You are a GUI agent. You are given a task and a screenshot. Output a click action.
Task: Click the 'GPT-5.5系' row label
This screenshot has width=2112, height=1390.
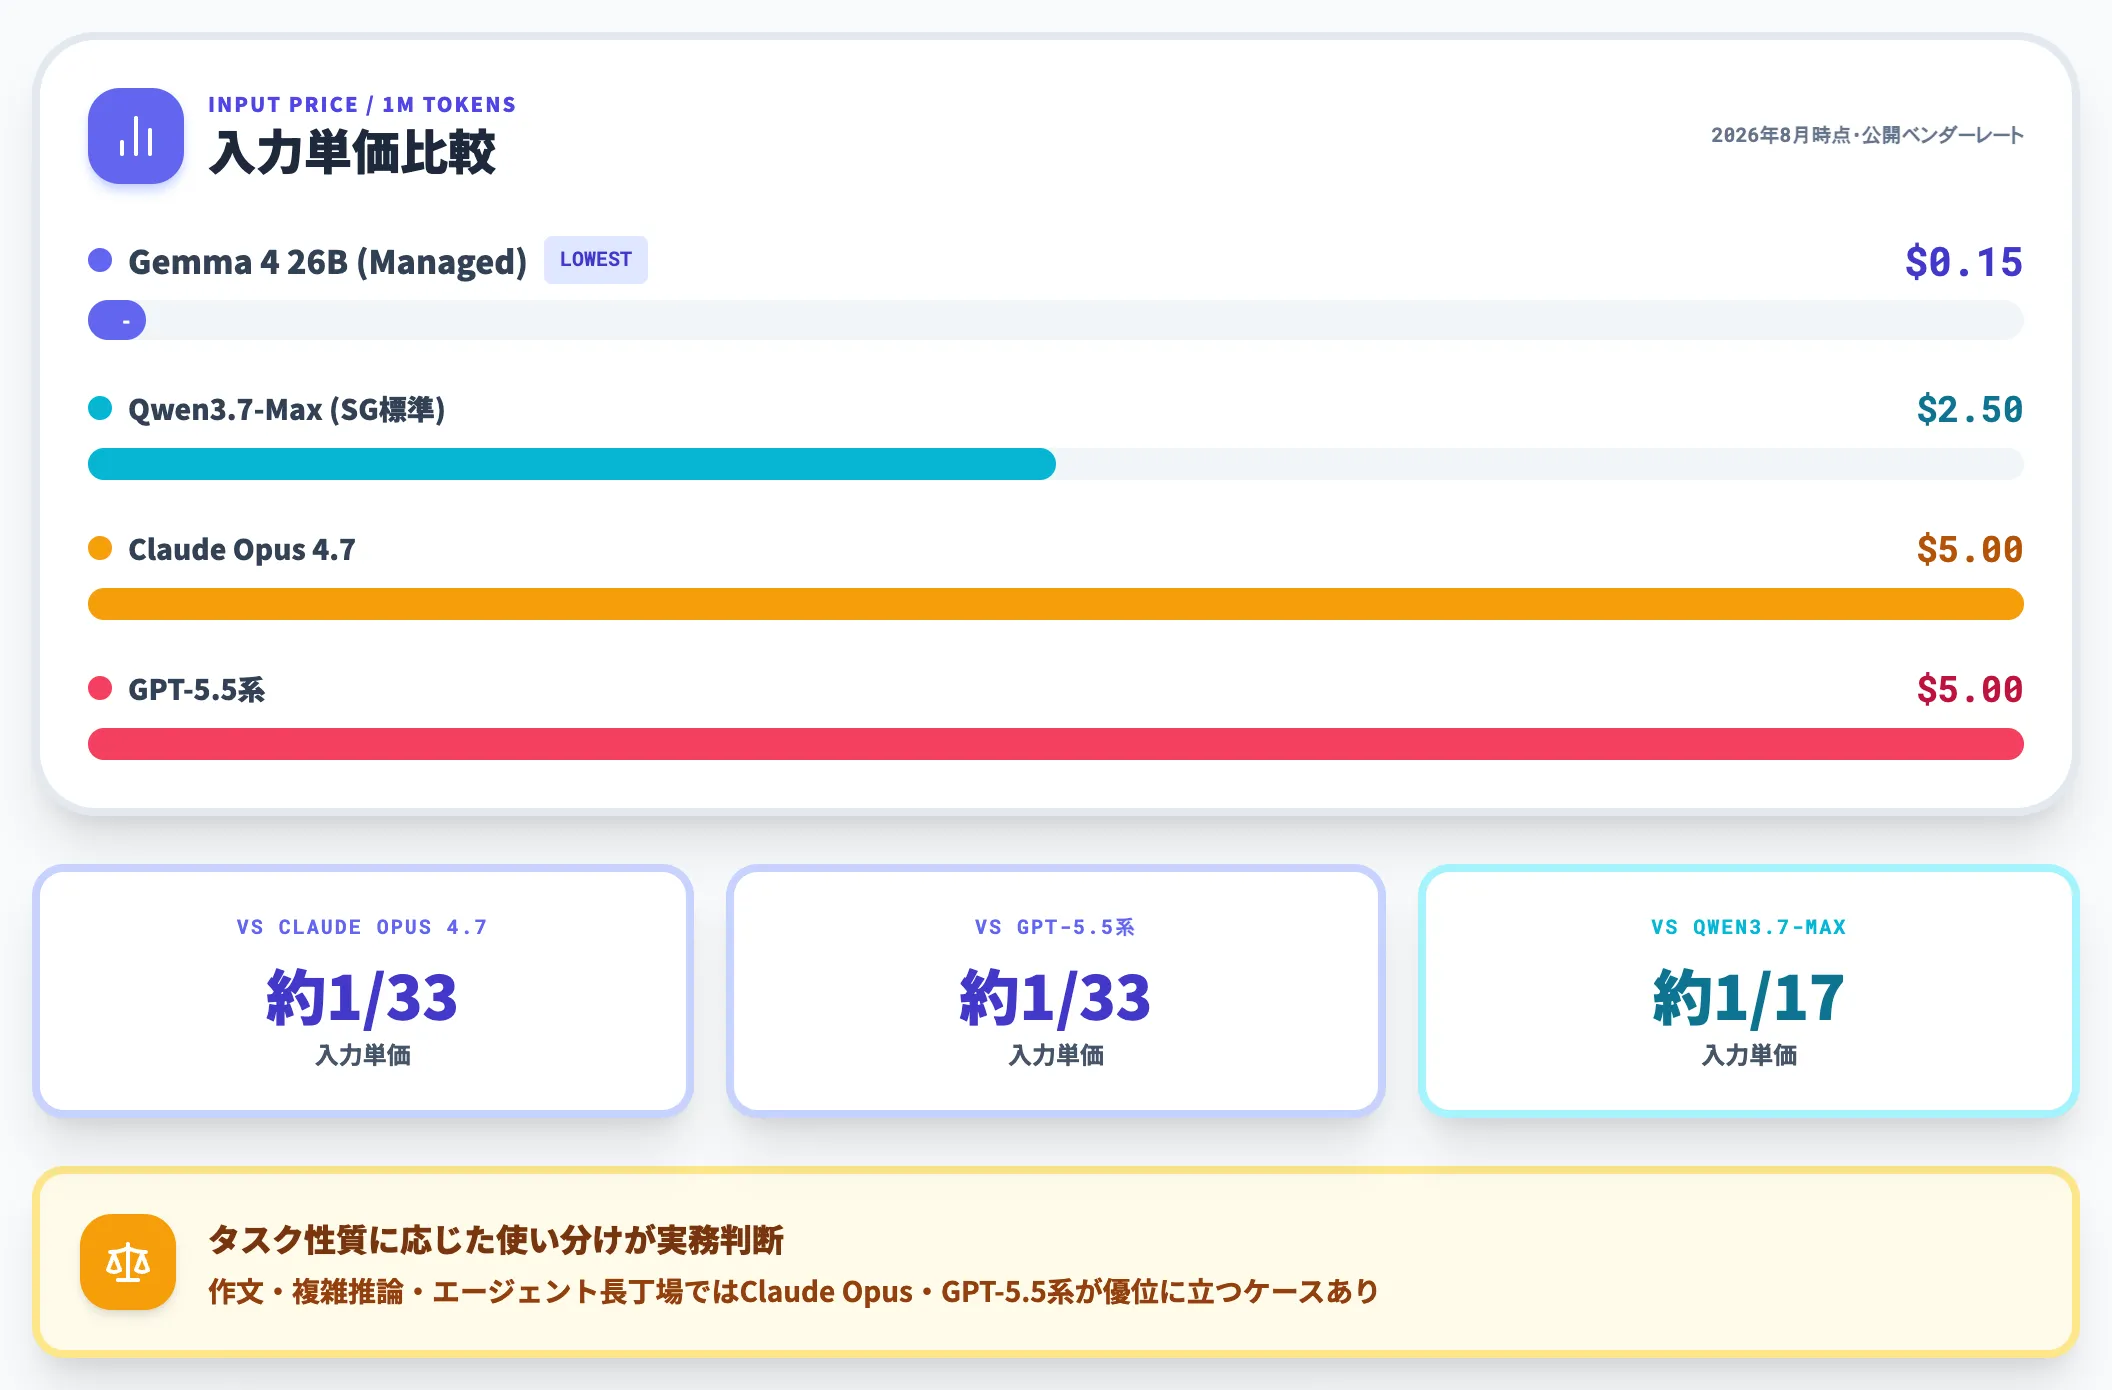[197, 690]
